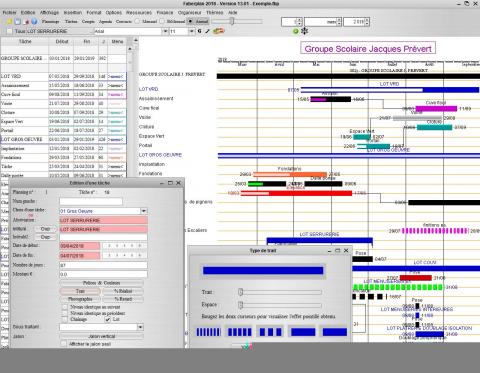
Task: Click the Photographie button
Action: click(80, 299)
